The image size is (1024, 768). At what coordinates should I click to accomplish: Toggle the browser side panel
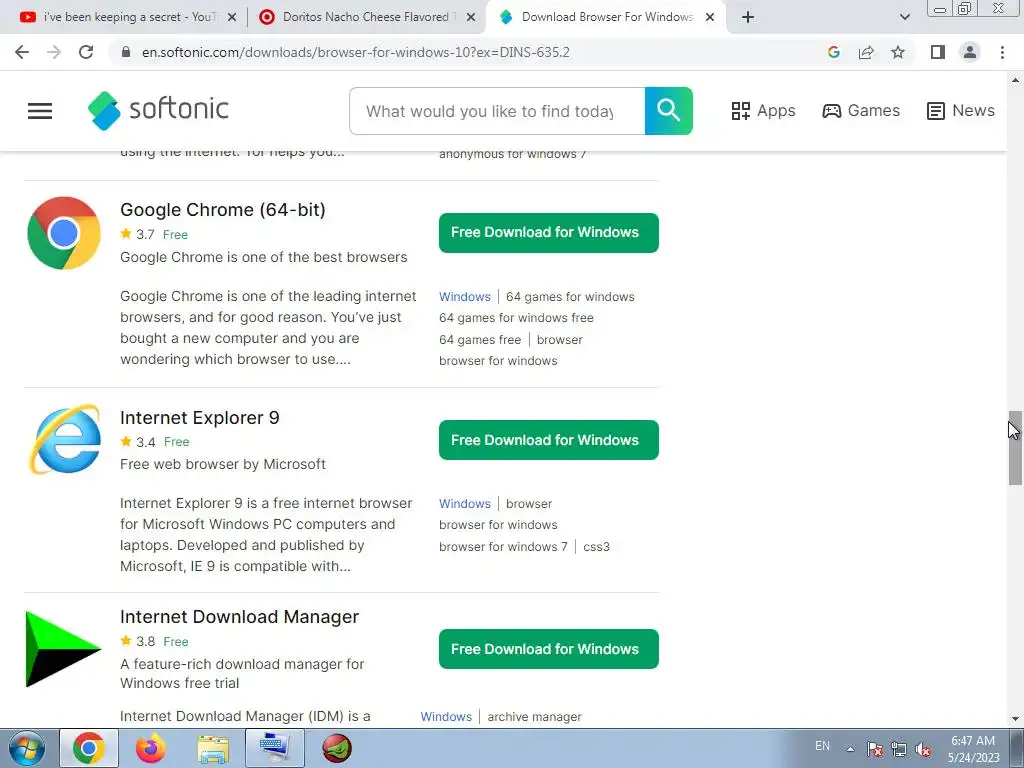938,52
